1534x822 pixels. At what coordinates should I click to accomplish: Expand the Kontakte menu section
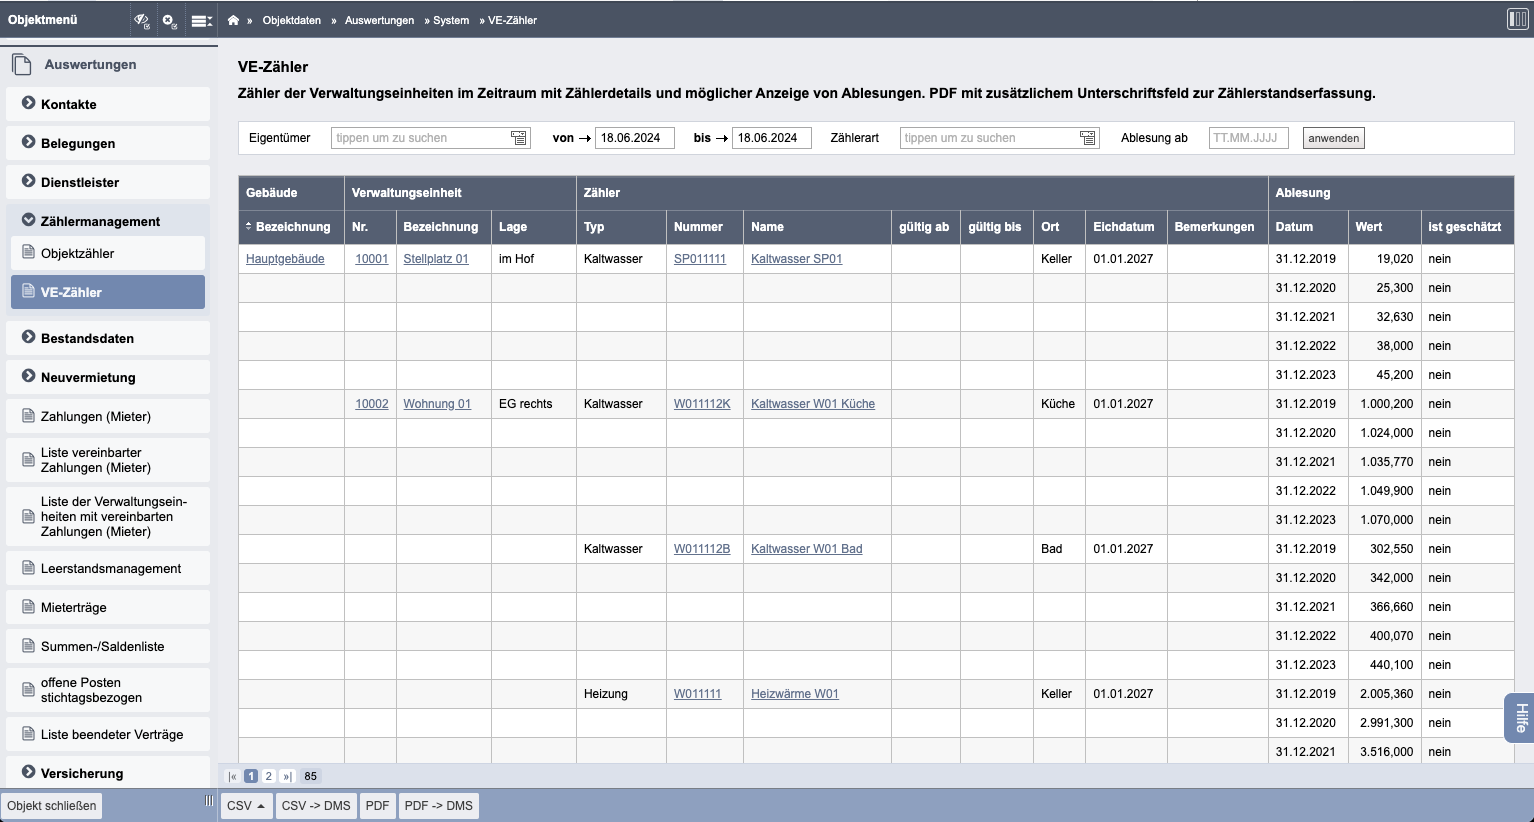click(x=69, y=104)
